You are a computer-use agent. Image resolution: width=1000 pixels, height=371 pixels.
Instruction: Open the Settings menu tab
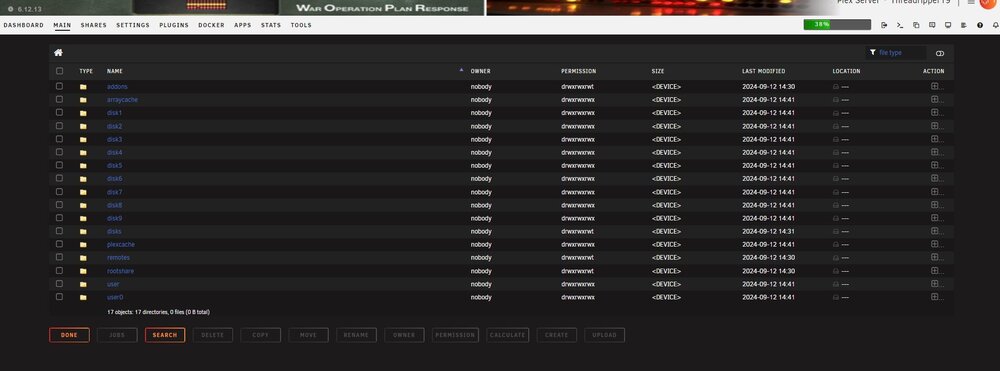pos(133,25)
